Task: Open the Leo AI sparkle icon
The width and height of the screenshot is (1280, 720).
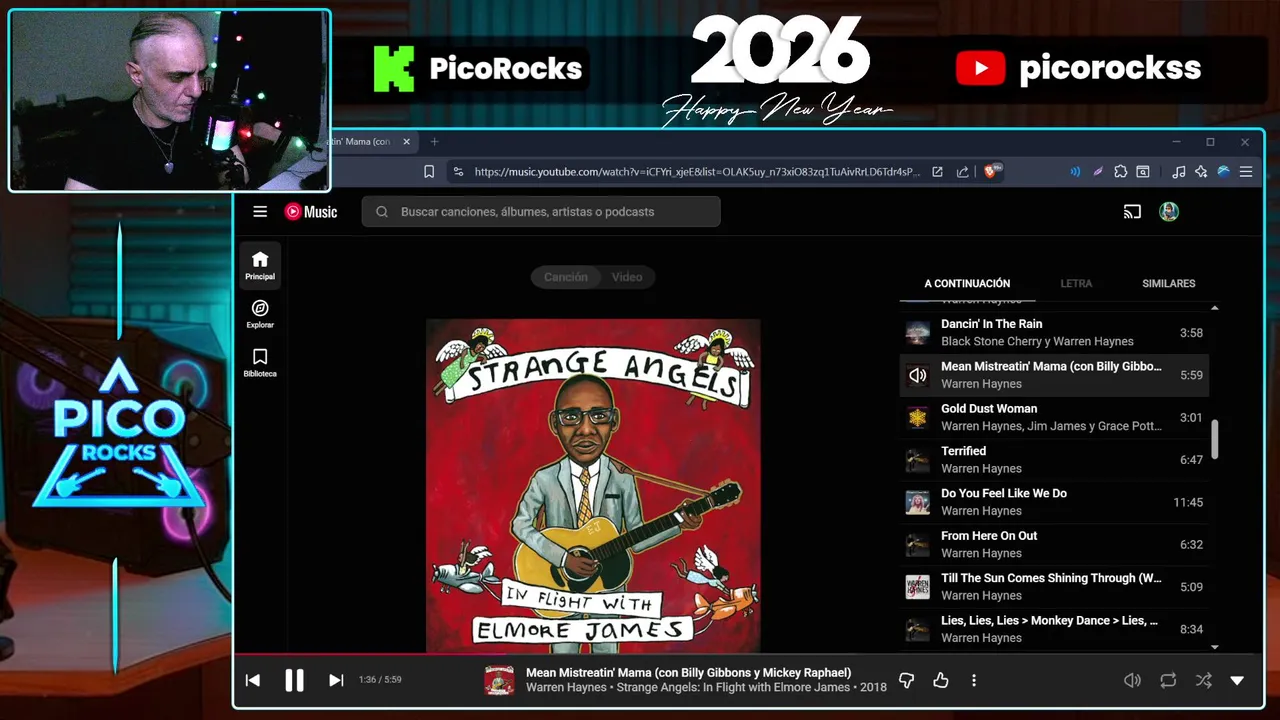Action: pyautogui.click(x=1201, y=172)
